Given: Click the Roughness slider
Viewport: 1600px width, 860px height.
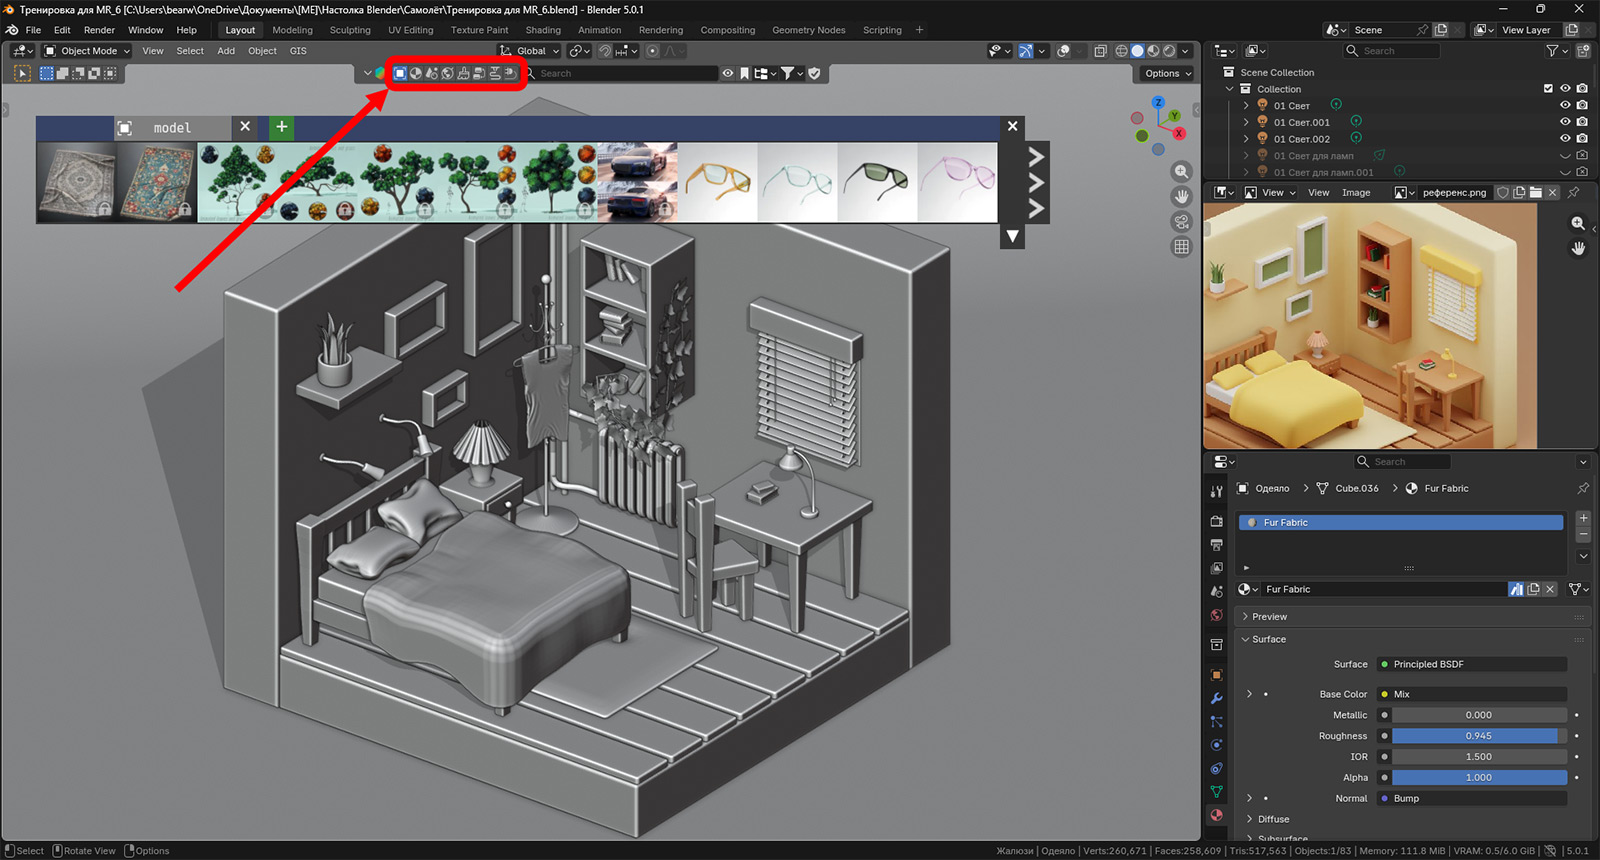Looking at the screenshot, I should pos(1478,736).
